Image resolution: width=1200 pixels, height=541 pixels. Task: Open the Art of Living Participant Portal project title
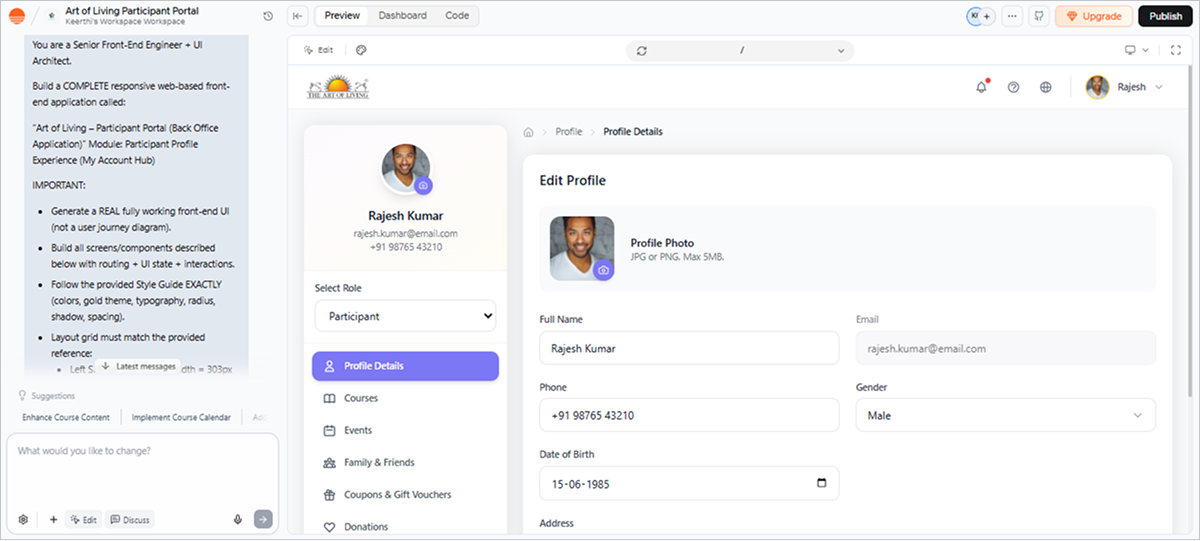132,11
